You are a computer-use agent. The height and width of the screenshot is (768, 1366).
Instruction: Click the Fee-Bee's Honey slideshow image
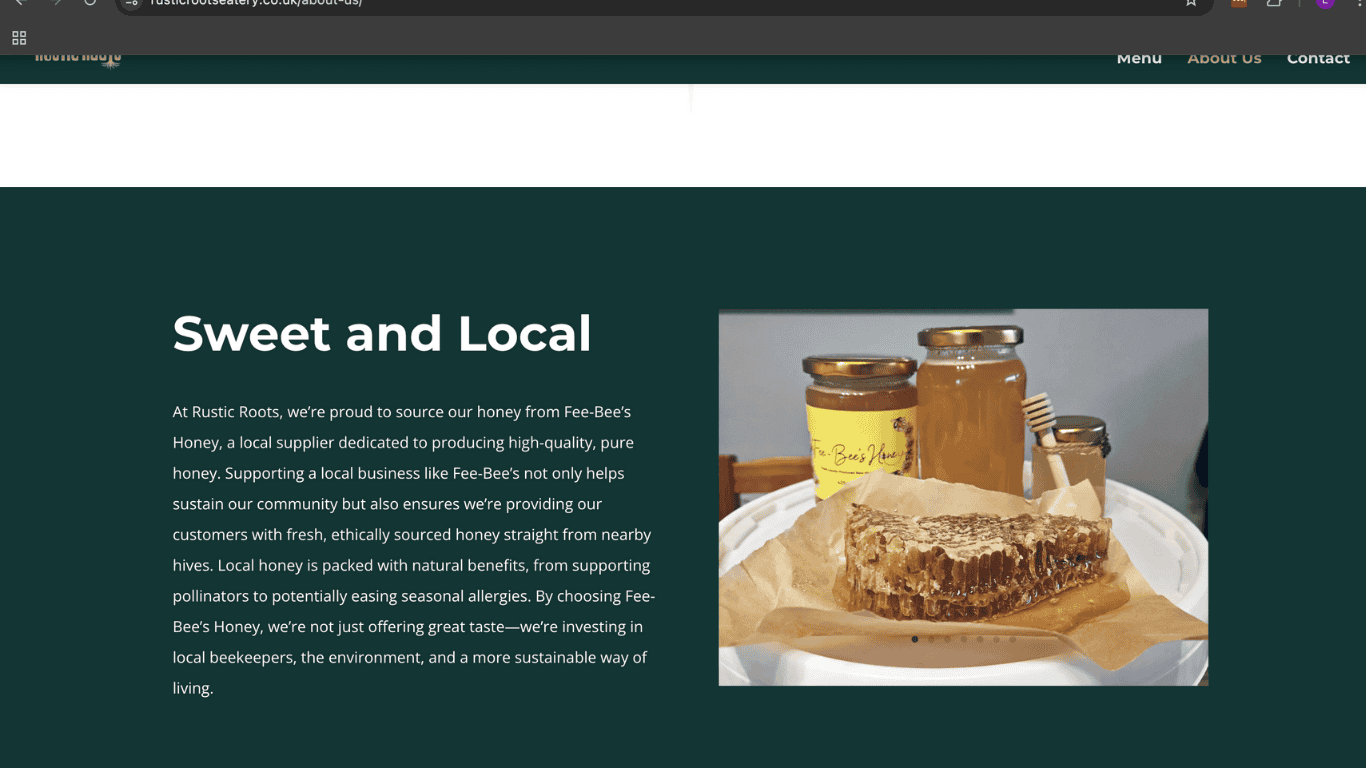click(963, 497)
